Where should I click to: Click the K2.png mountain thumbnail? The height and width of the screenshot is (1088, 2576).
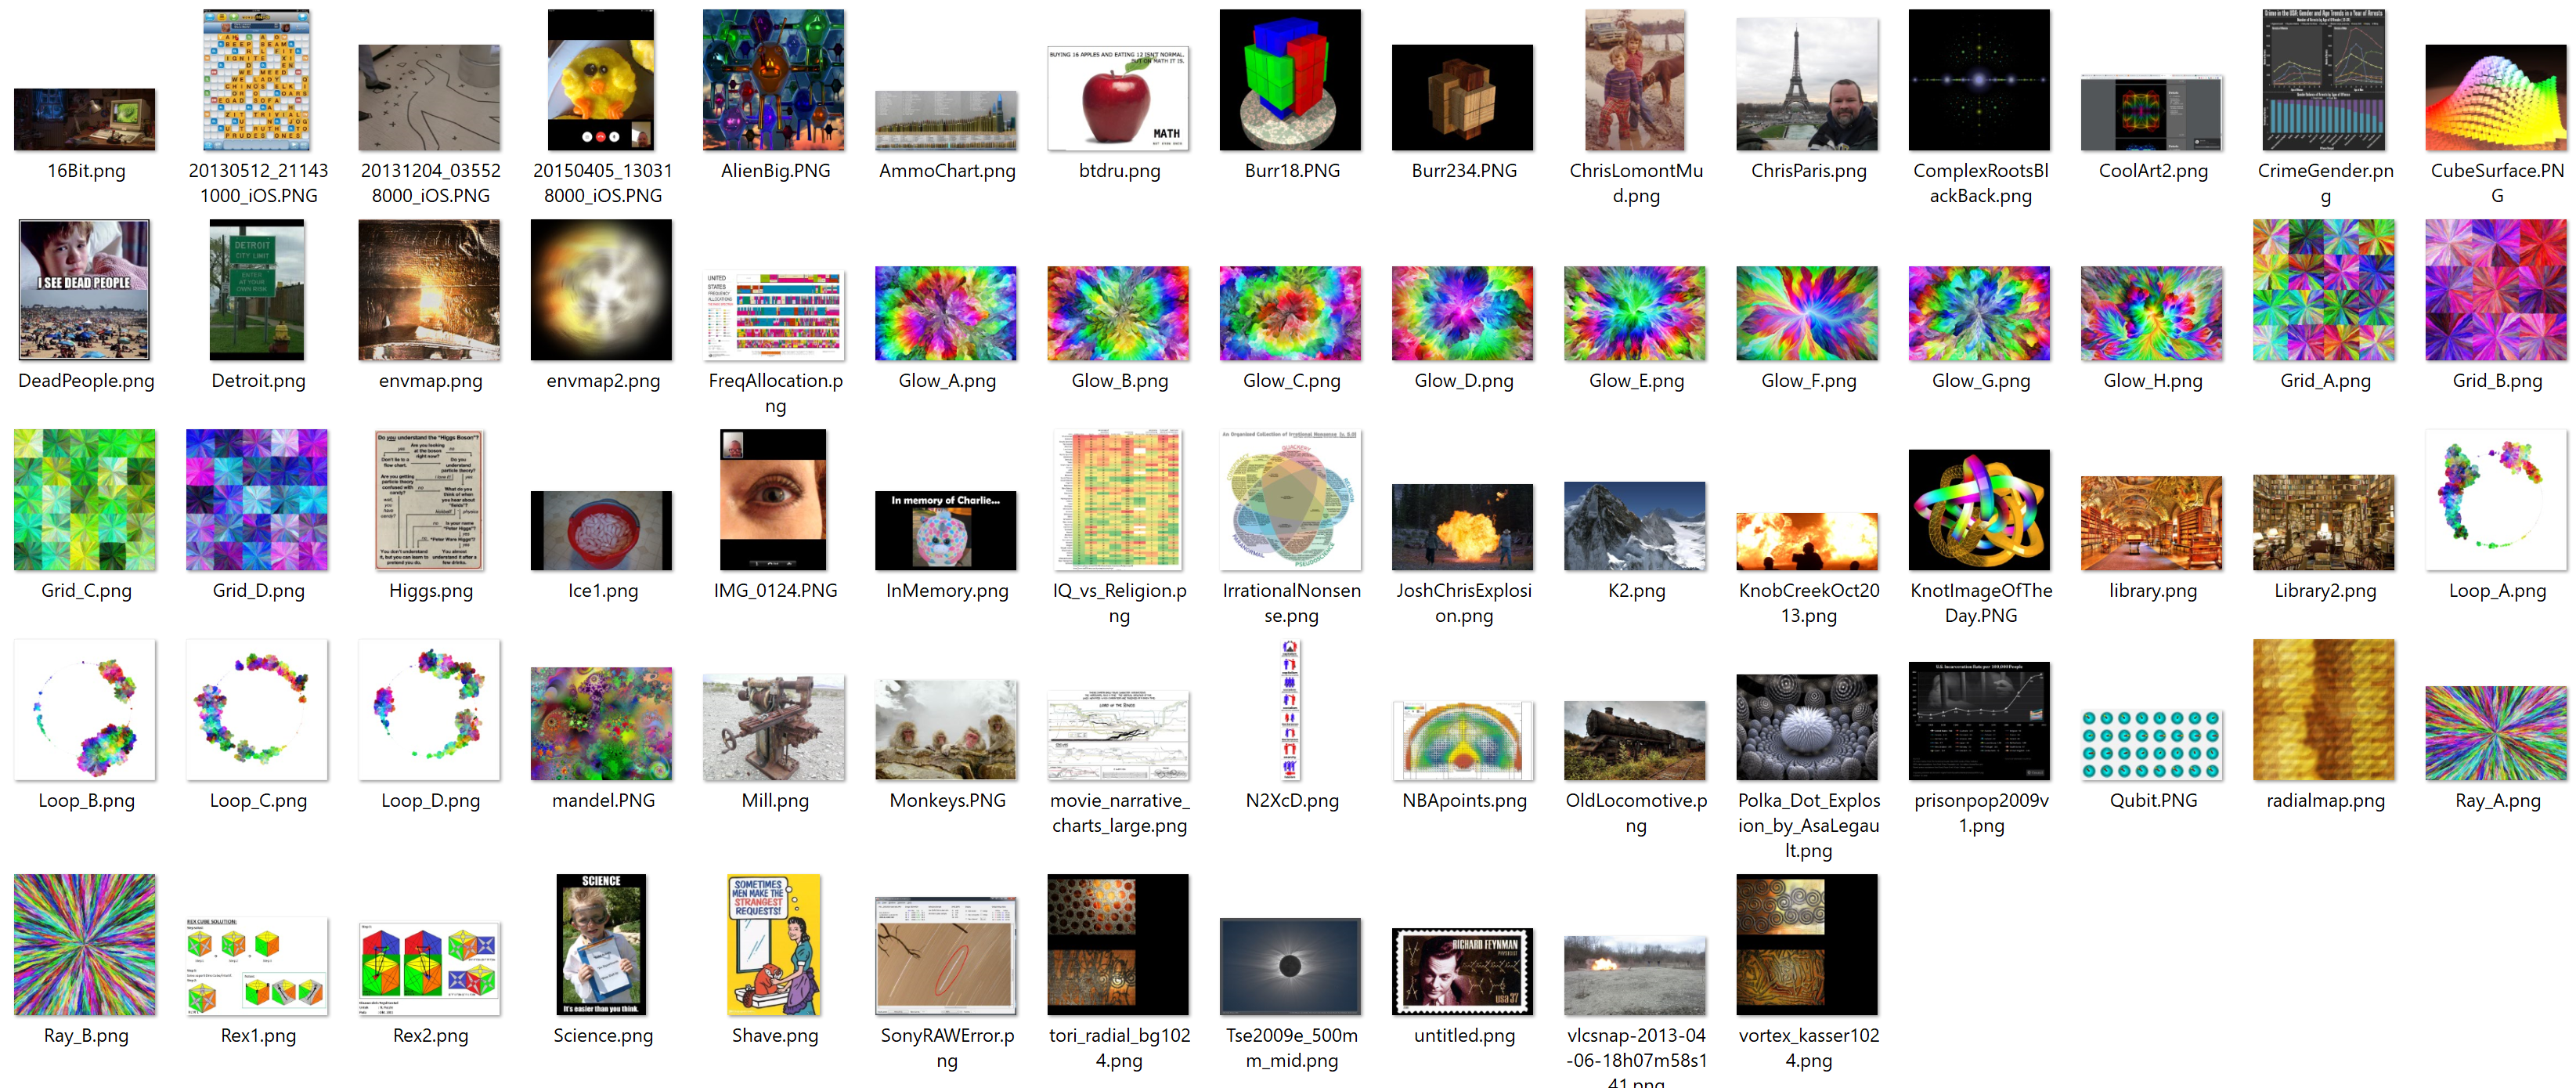click(1634, 526)
